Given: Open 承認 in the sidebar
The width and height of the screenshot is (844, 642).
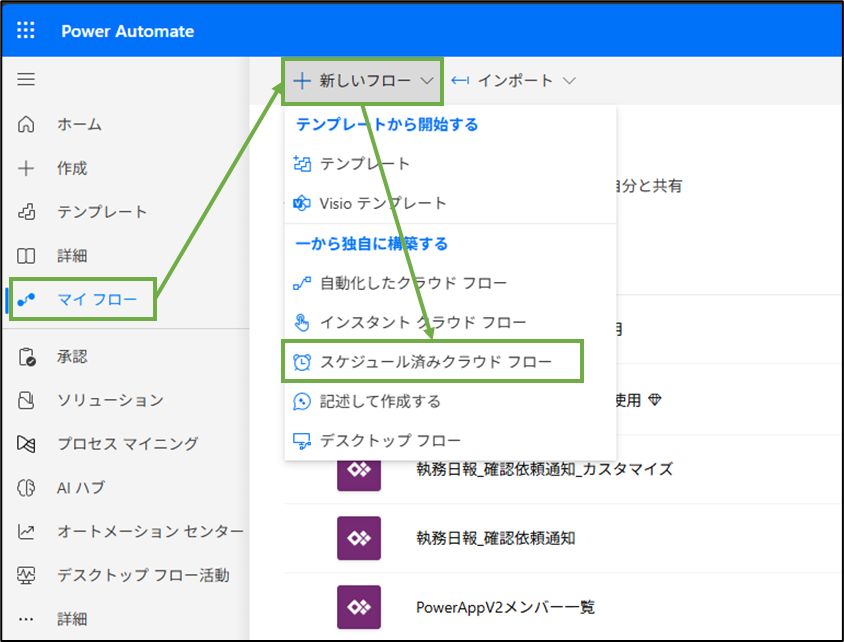Looking at the screenshot, I should (72, 357).
